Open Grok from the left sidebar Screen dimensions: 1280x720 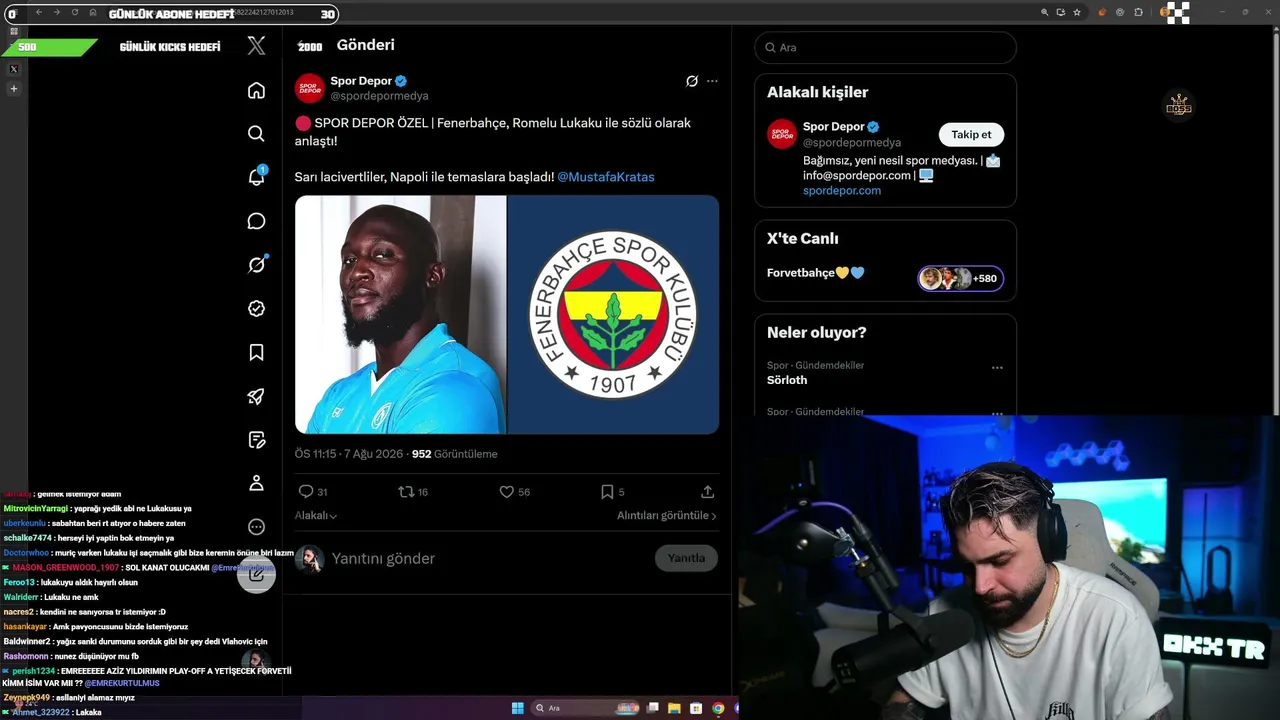click(x=257, y=264)
